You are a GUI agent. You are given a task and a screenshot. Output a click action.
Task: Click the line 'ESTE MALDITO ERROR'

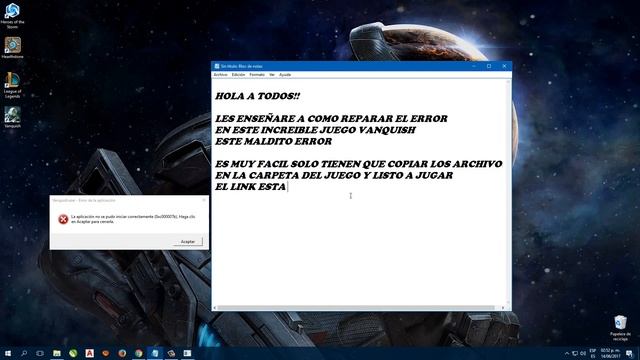(x=273, y=141)
